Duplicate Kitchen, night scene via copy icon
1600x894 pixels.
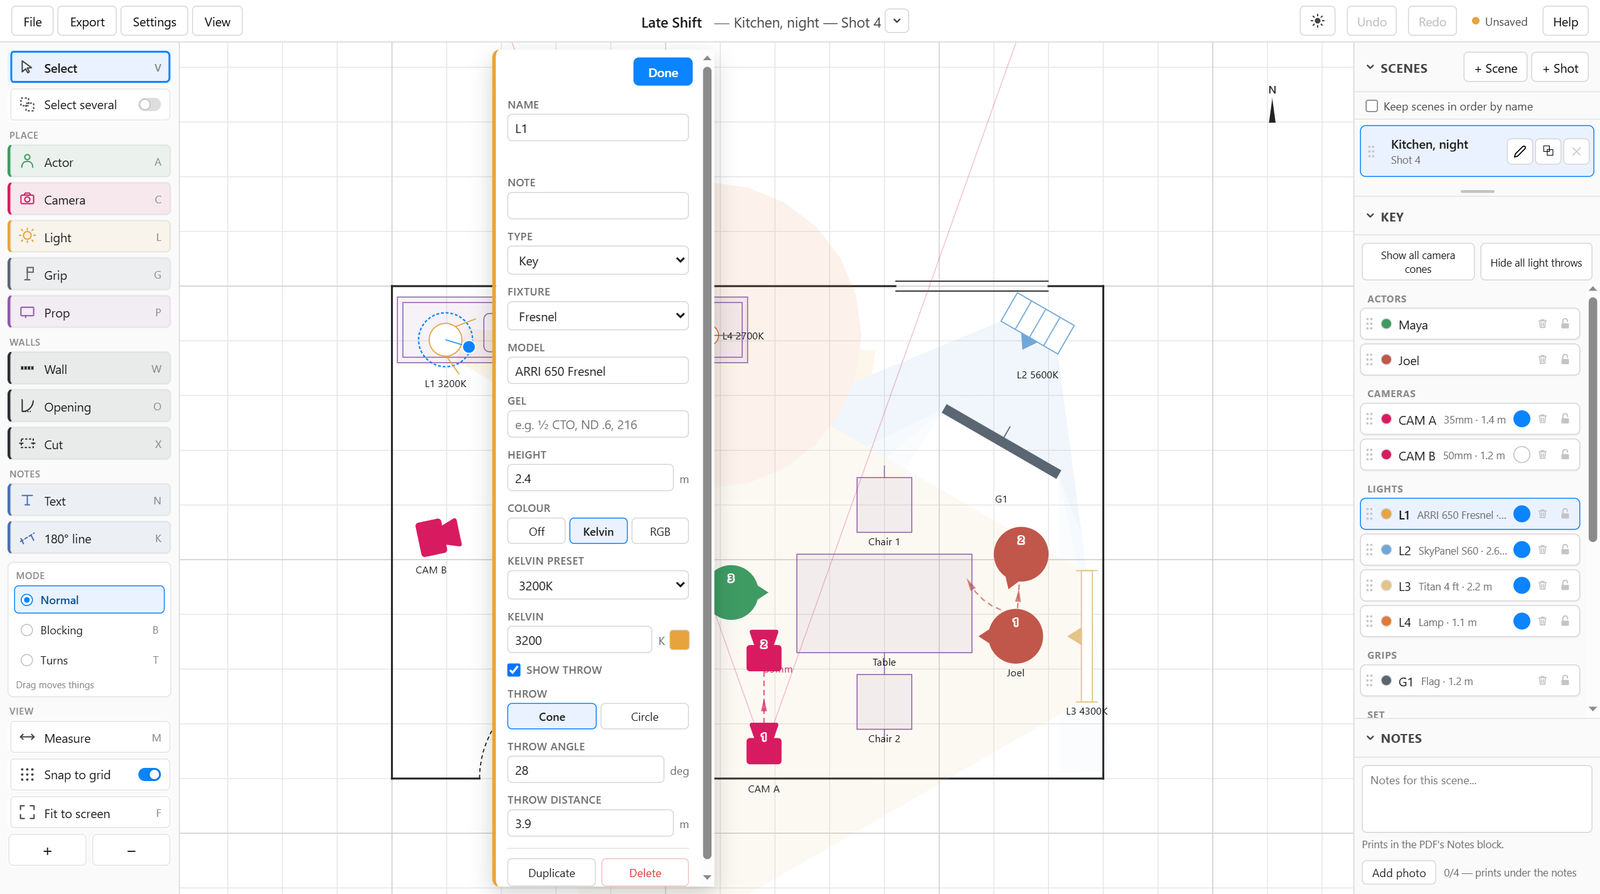click(1548, 151)
